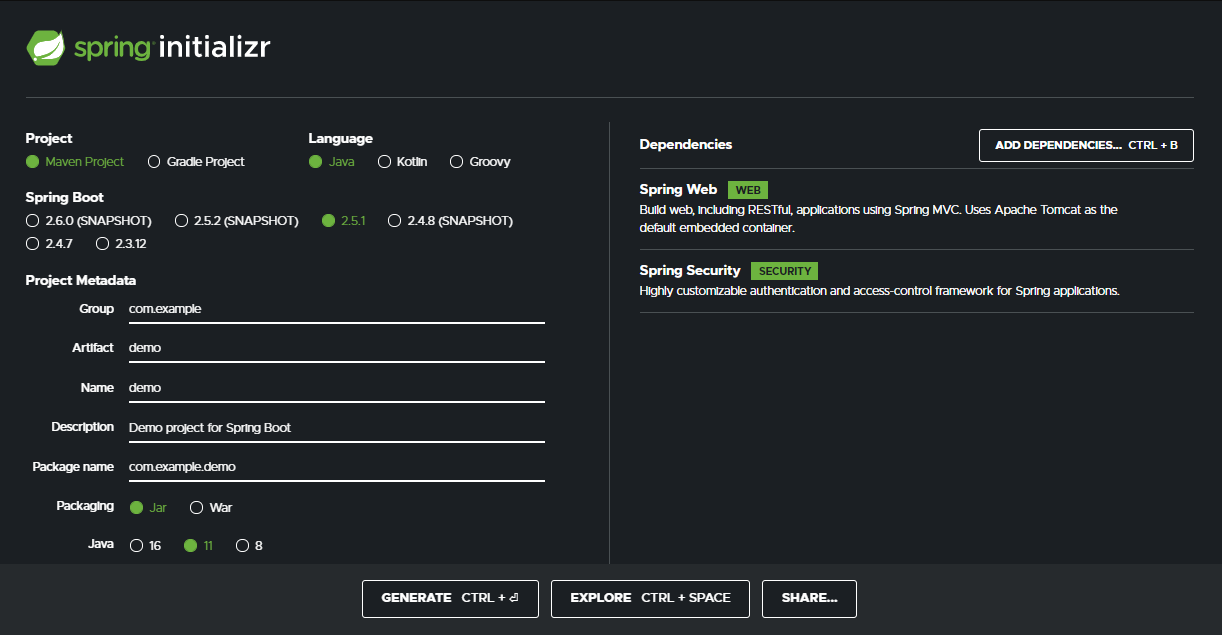1222x635 pixels.
Task: Edit the Package name field
Action: 336,467
